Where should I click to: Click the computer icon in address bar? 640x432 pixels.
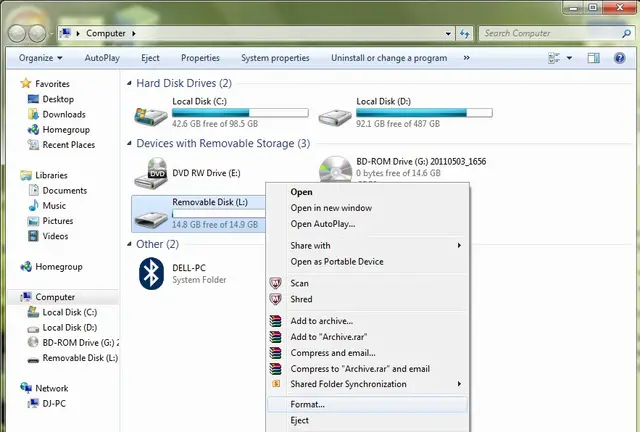(x=65, y=33)
